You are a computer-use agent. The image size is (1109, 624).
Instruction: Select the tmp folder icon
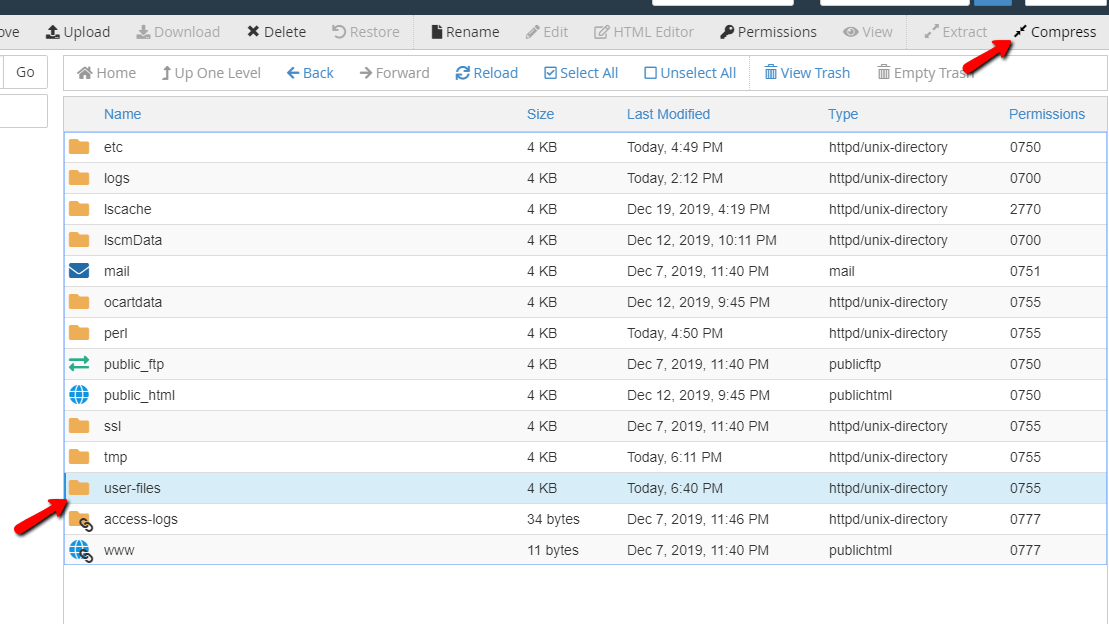click(79, 457)
